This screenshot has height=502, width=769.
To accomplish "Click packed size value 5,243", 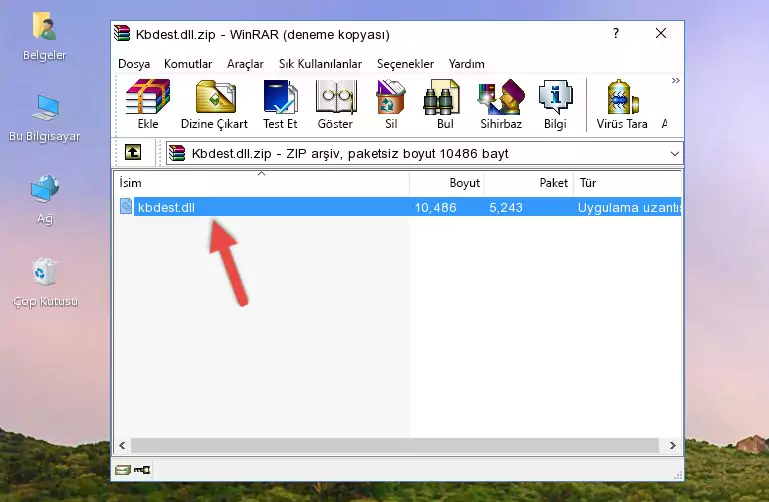I will pyautogui.click(x=506, y=207).
